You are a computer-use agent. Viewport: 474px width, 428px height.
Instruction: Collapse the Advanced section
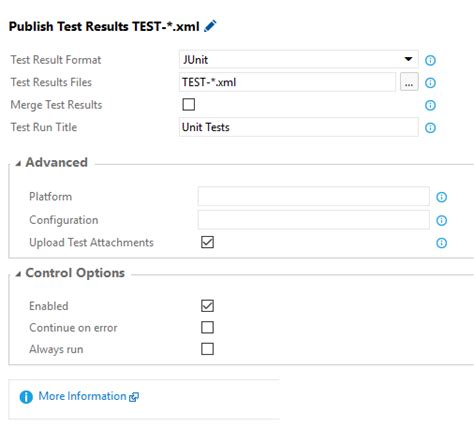(x=19, y=163)
